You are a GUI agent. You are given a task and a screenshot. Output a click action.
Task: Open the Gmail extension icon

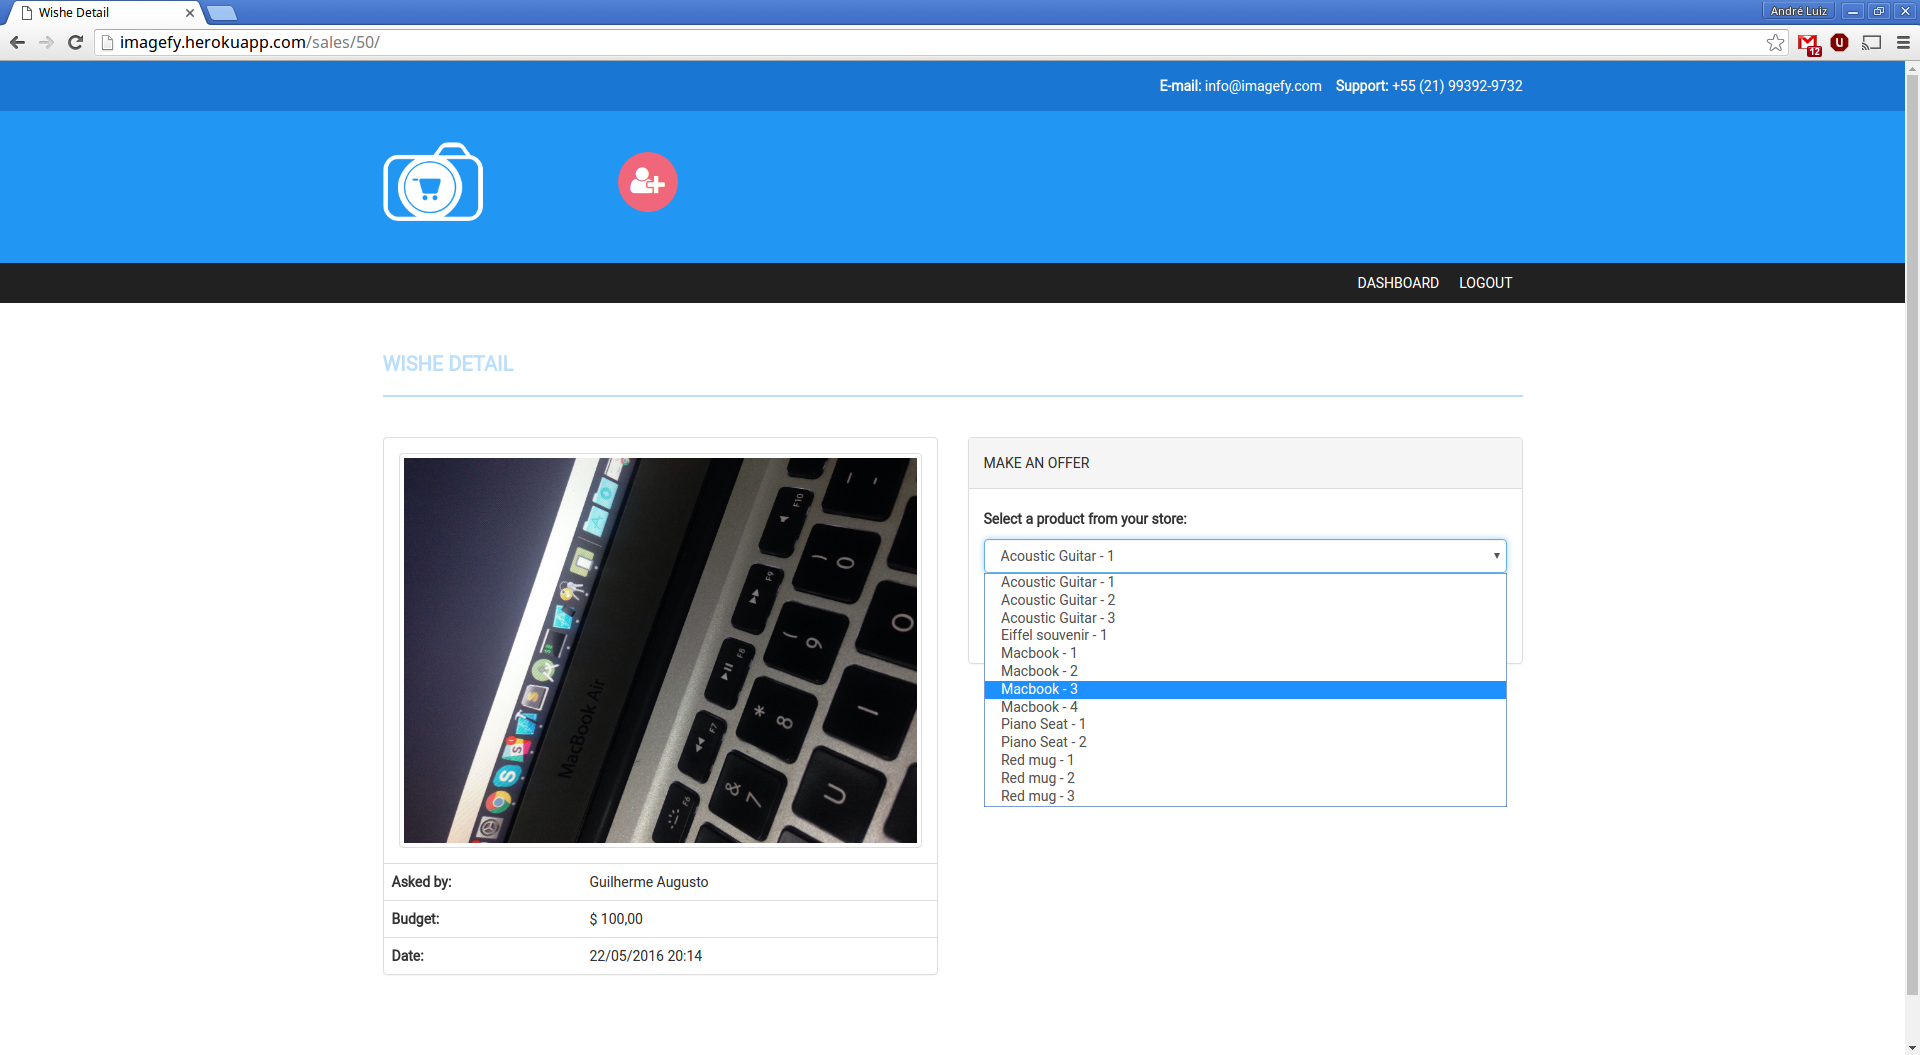click(x=1808, y=43)
